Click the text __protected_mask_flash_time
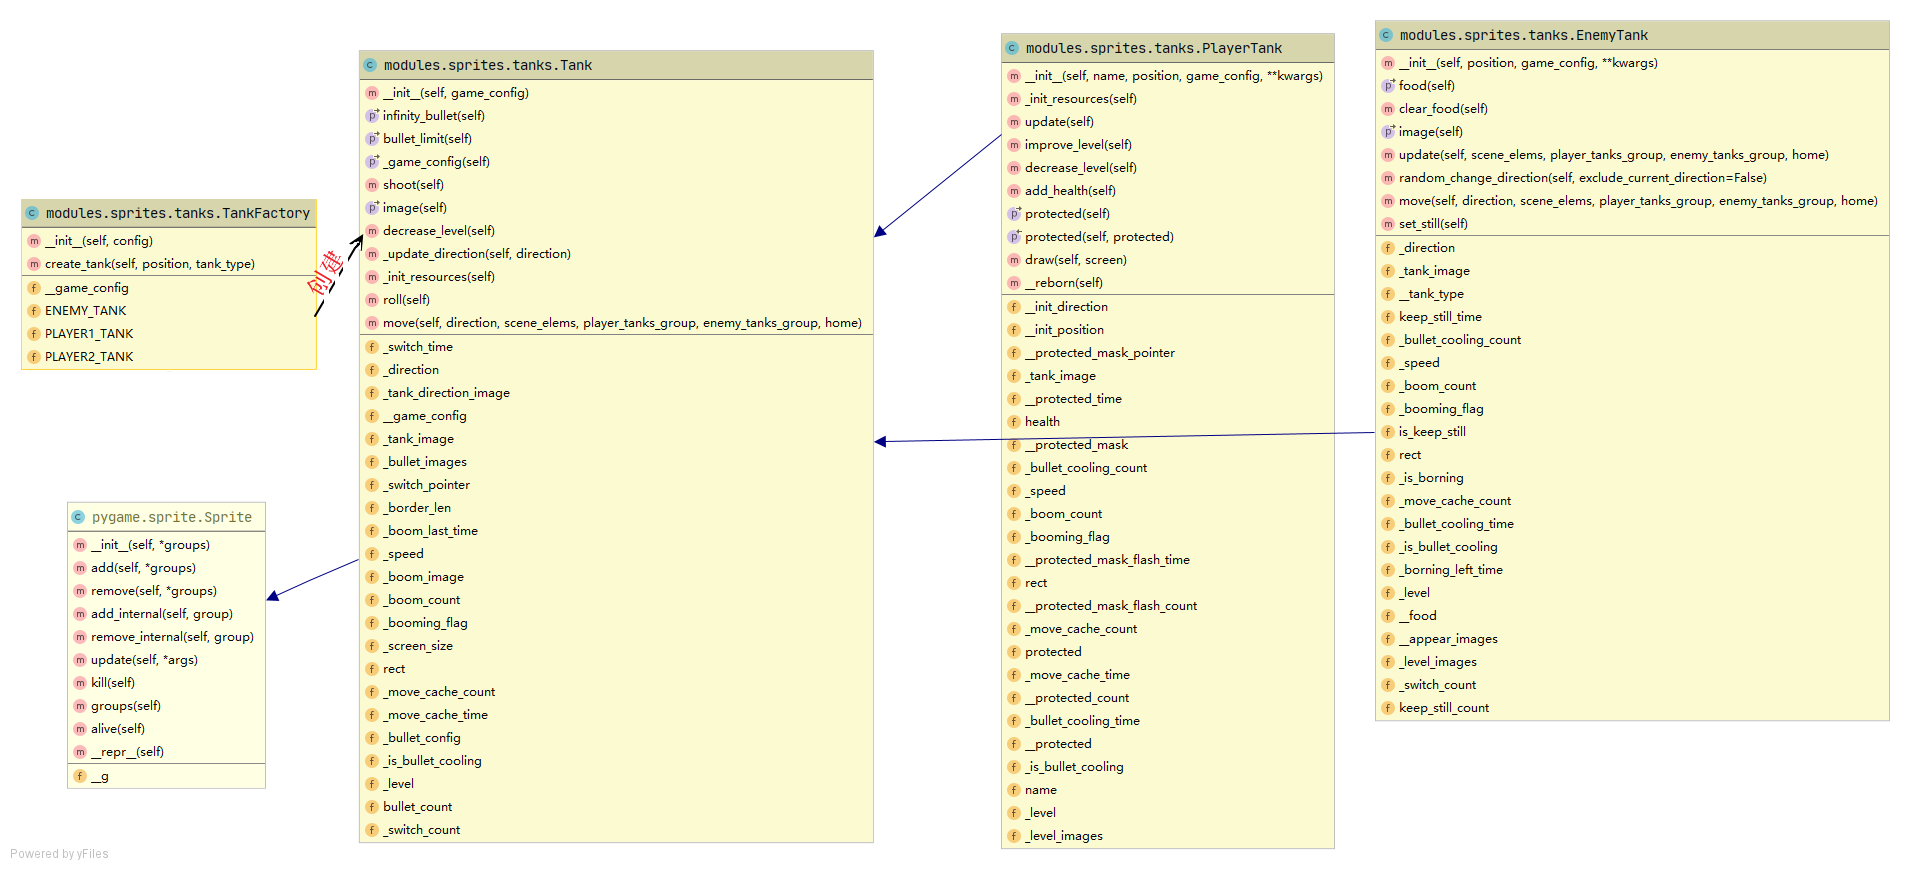Image resolution: width=1910 pixels, height=870 pixels. click(1107, 560)
